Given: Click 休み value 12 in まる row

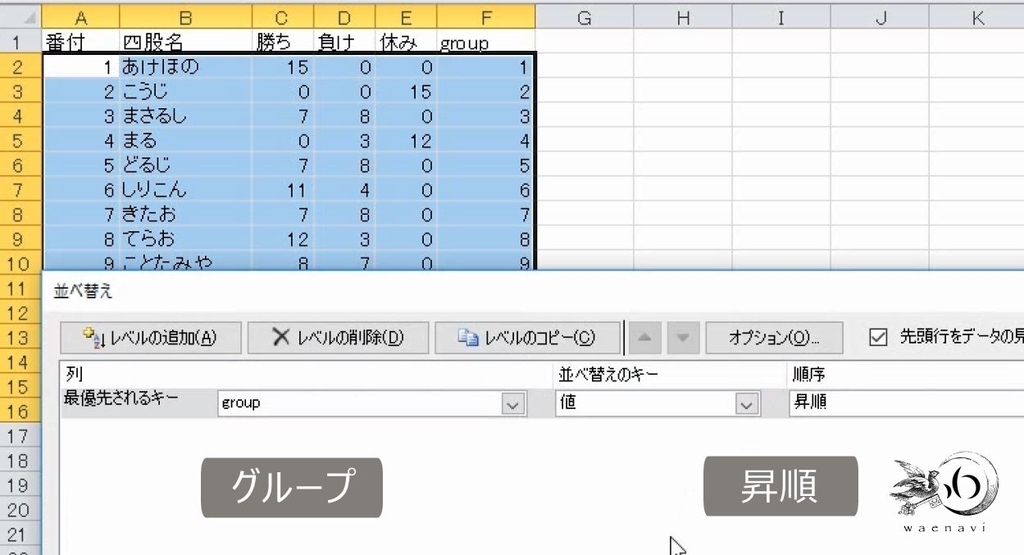Looking at the screenshot, I should [406, 140].
